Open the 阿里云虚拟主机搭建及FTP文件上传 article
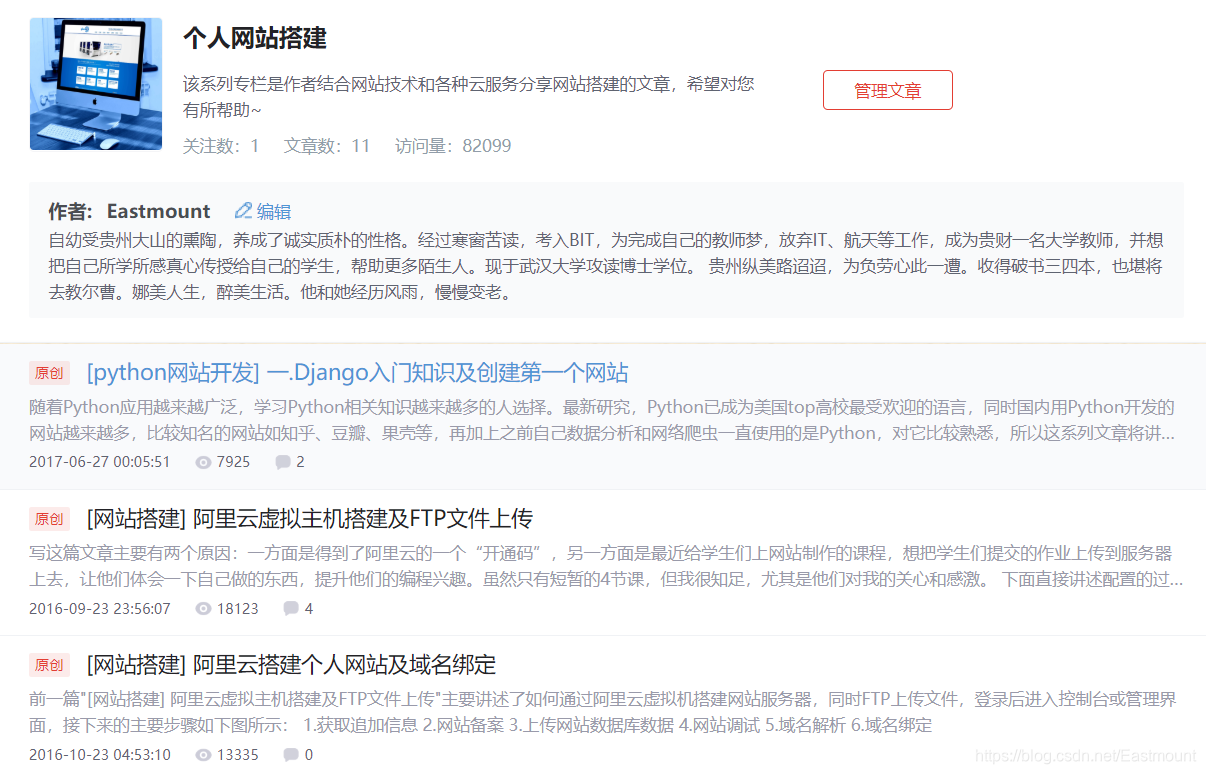Viewport: 1206px width, 774px height. tap(307, 518)
